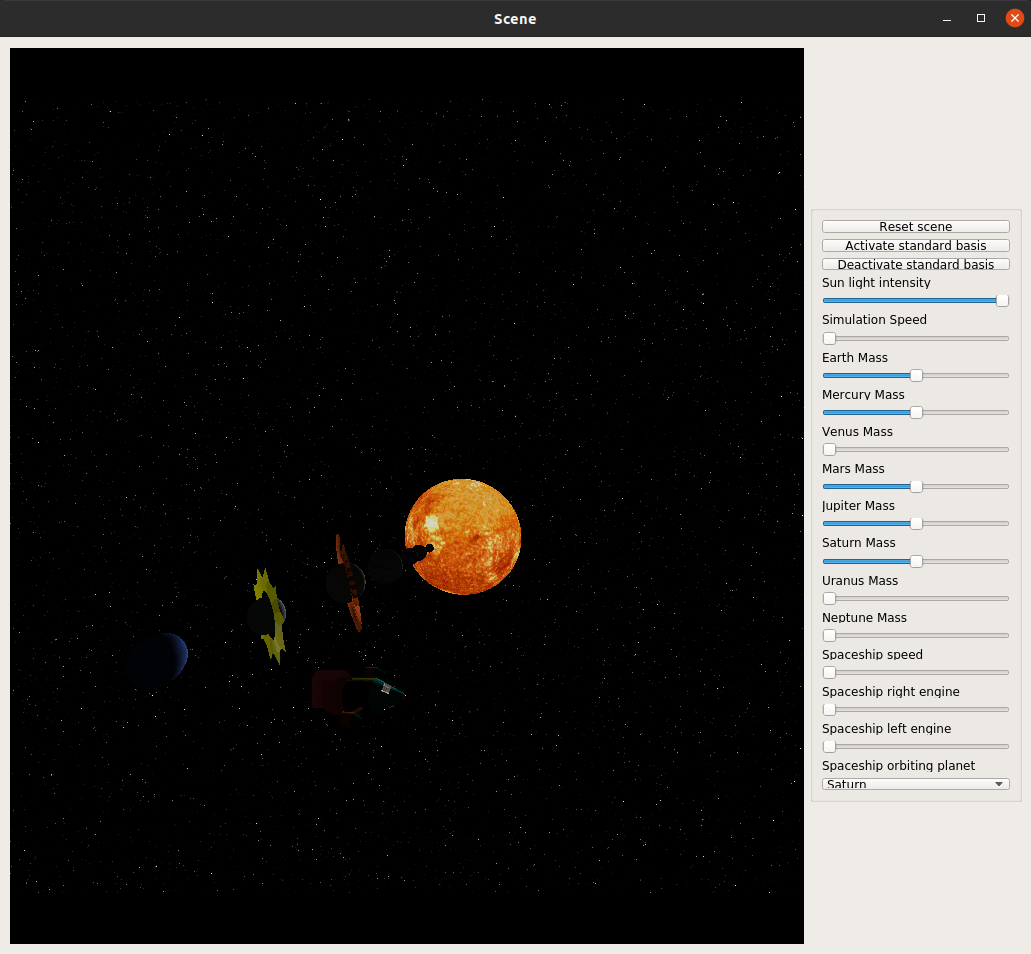1031x954 pixels.
Task: Maximize the Scene window
Action: point(980,18)
